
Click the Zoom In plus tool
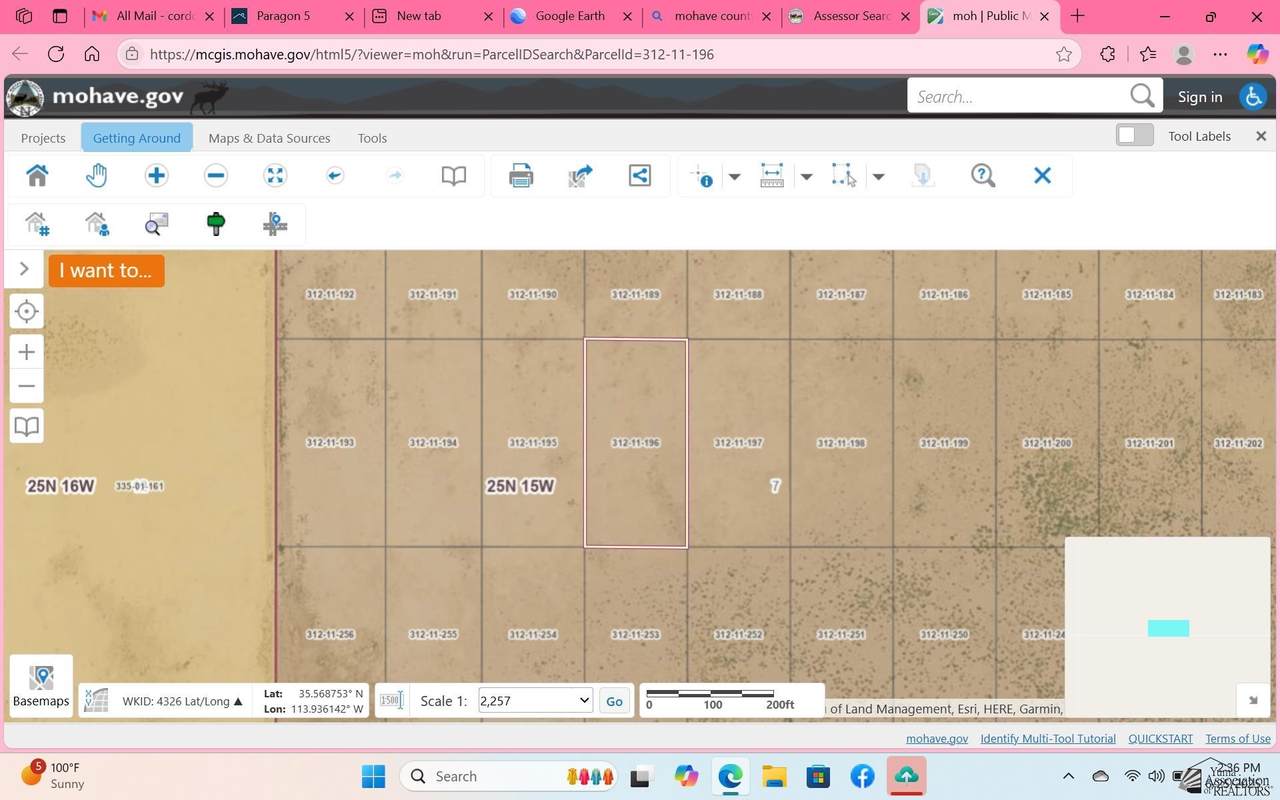156,176
